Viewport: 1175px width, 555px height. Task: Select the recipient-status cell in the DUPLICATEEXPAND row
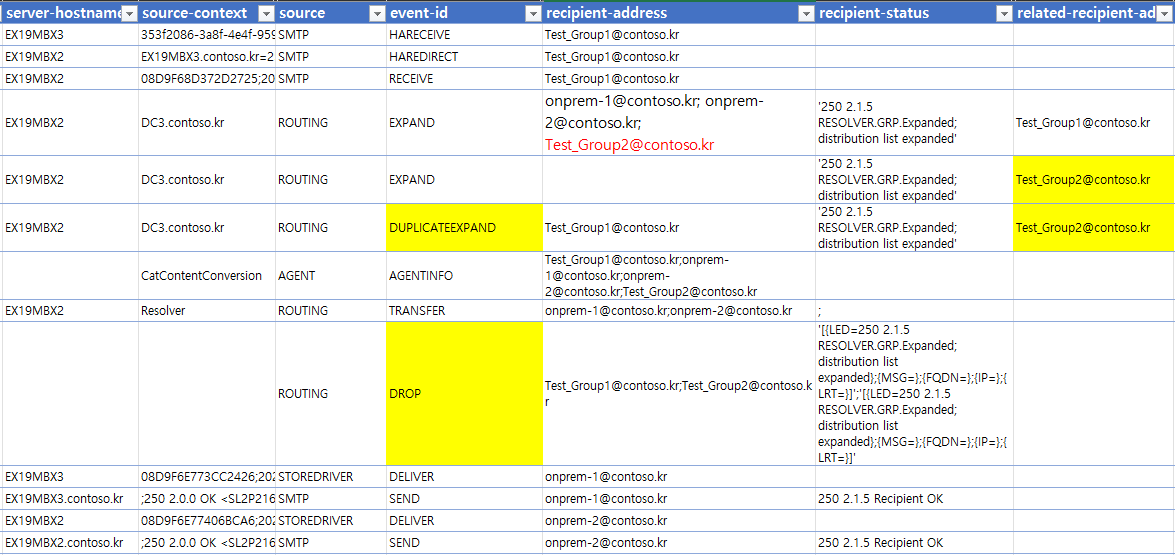pyautogui.click(x=915, y=228)
